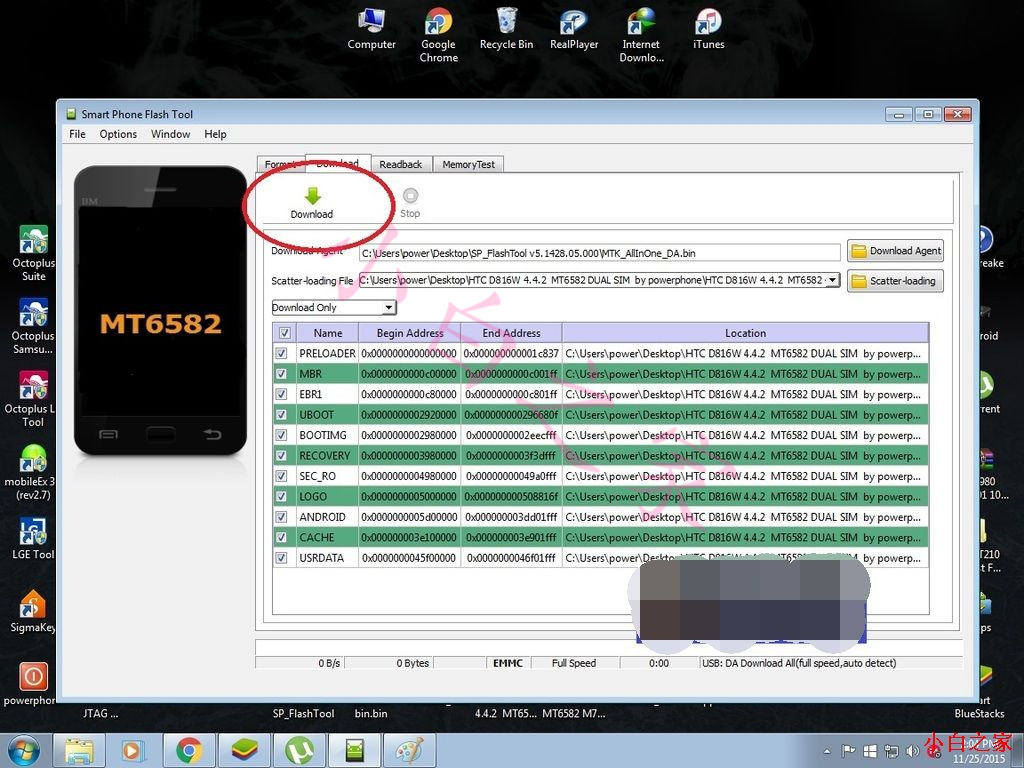Click the End Address column header

[x=511, y=333]
